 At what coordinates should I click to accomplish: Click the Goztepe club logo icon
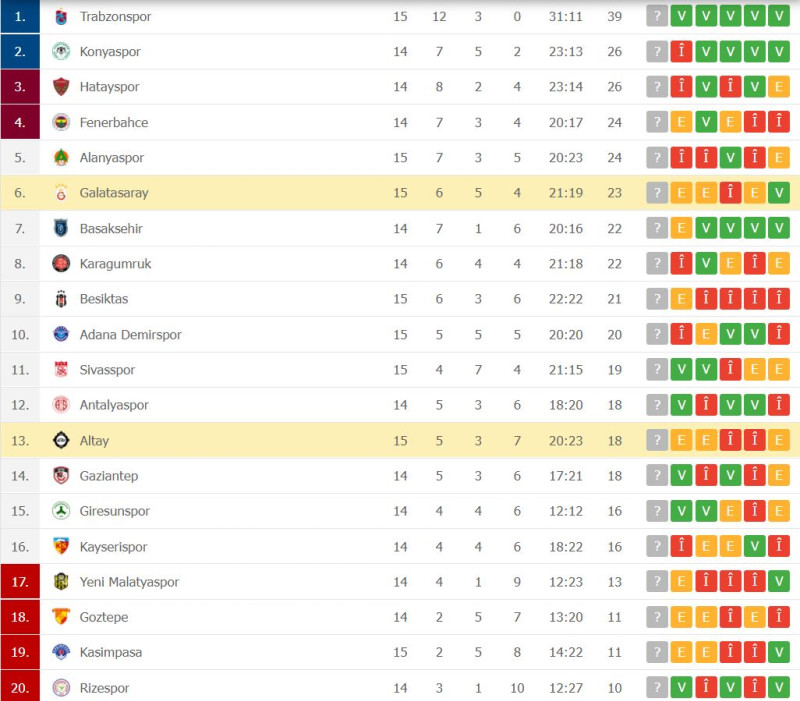(x=61, y=617)
